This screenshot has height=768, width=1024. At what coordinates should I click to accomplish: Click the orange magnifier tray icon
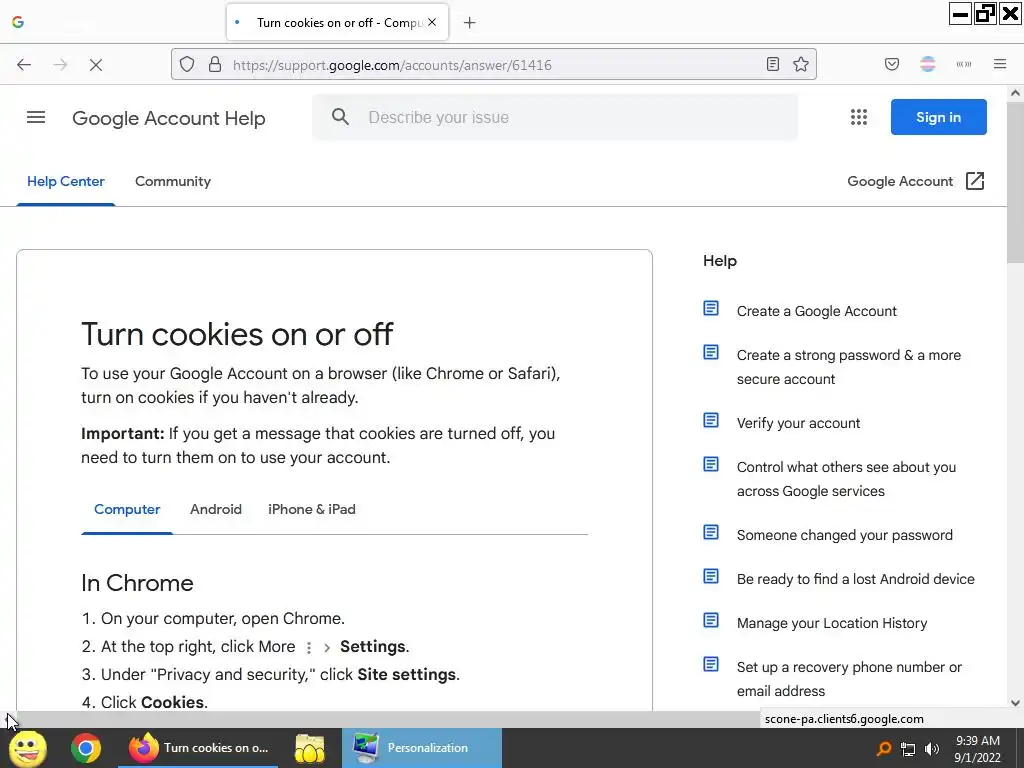(x=884, y=748)
